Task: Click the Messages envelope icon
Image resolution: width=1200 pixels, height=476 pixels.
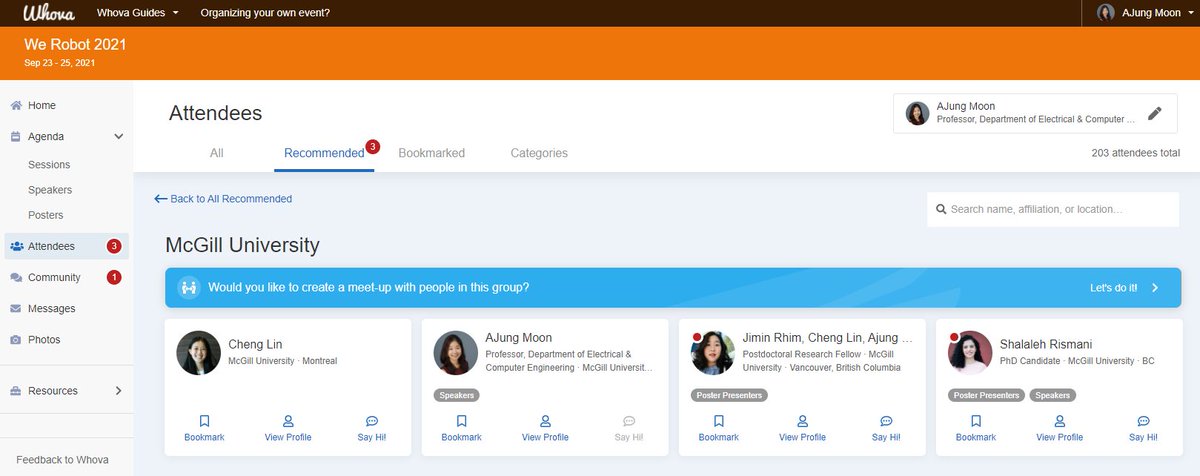Action: click(x=16, y=309)
